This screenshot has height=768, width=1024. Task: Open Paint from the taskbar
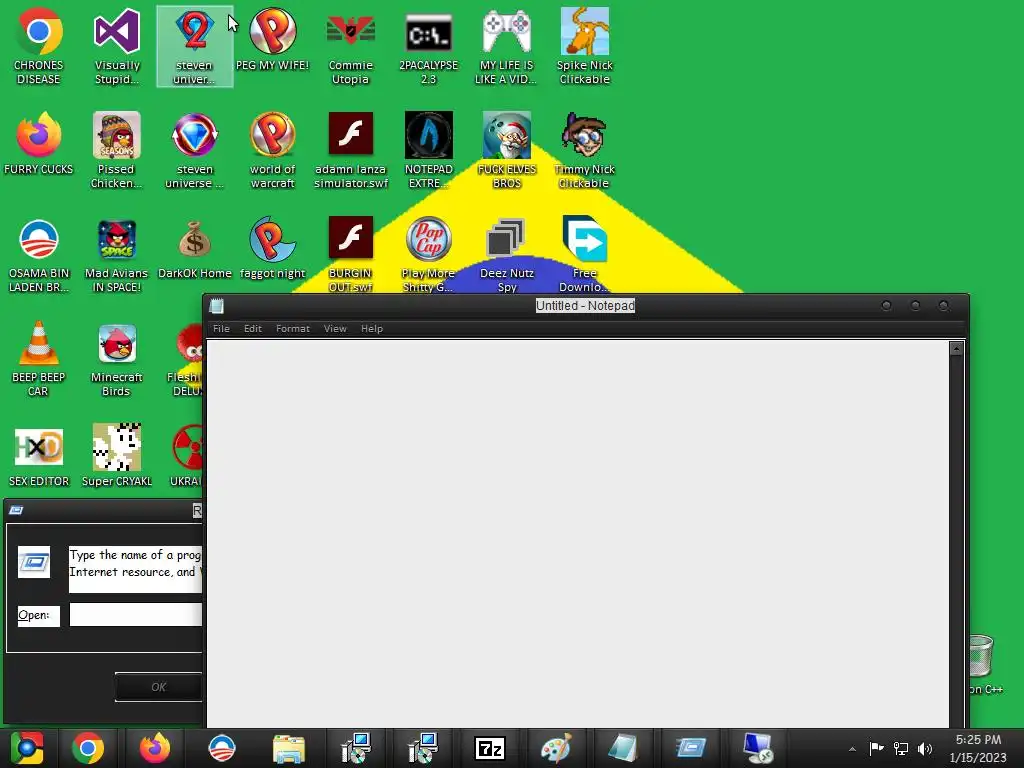coord(556,748)
